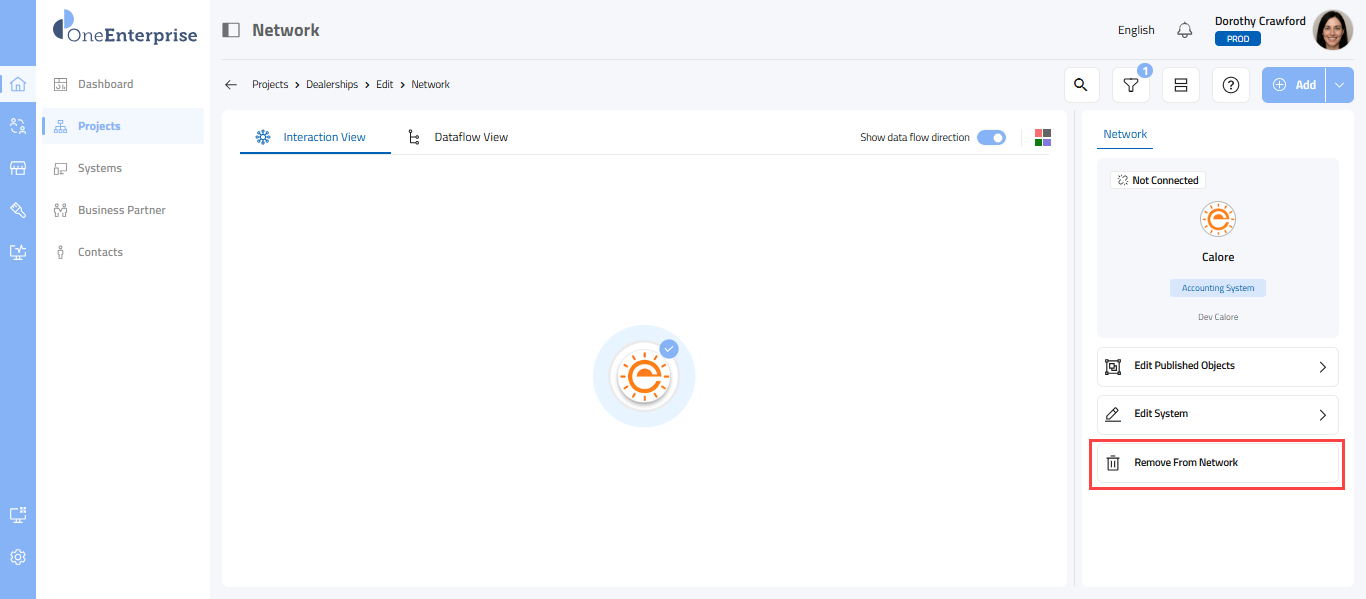Open the filter funnel icon

click(1131, 85)
